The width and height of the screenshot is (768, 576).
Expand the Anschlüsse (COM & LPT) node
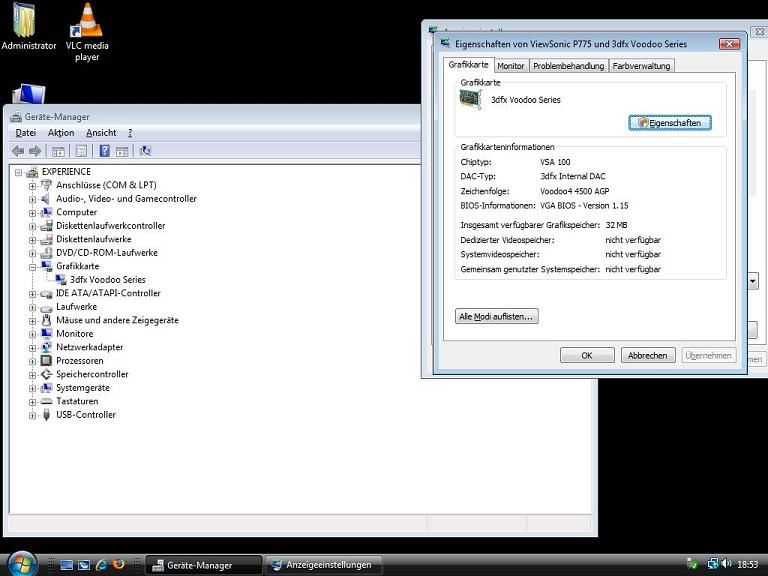click(32, 186)
